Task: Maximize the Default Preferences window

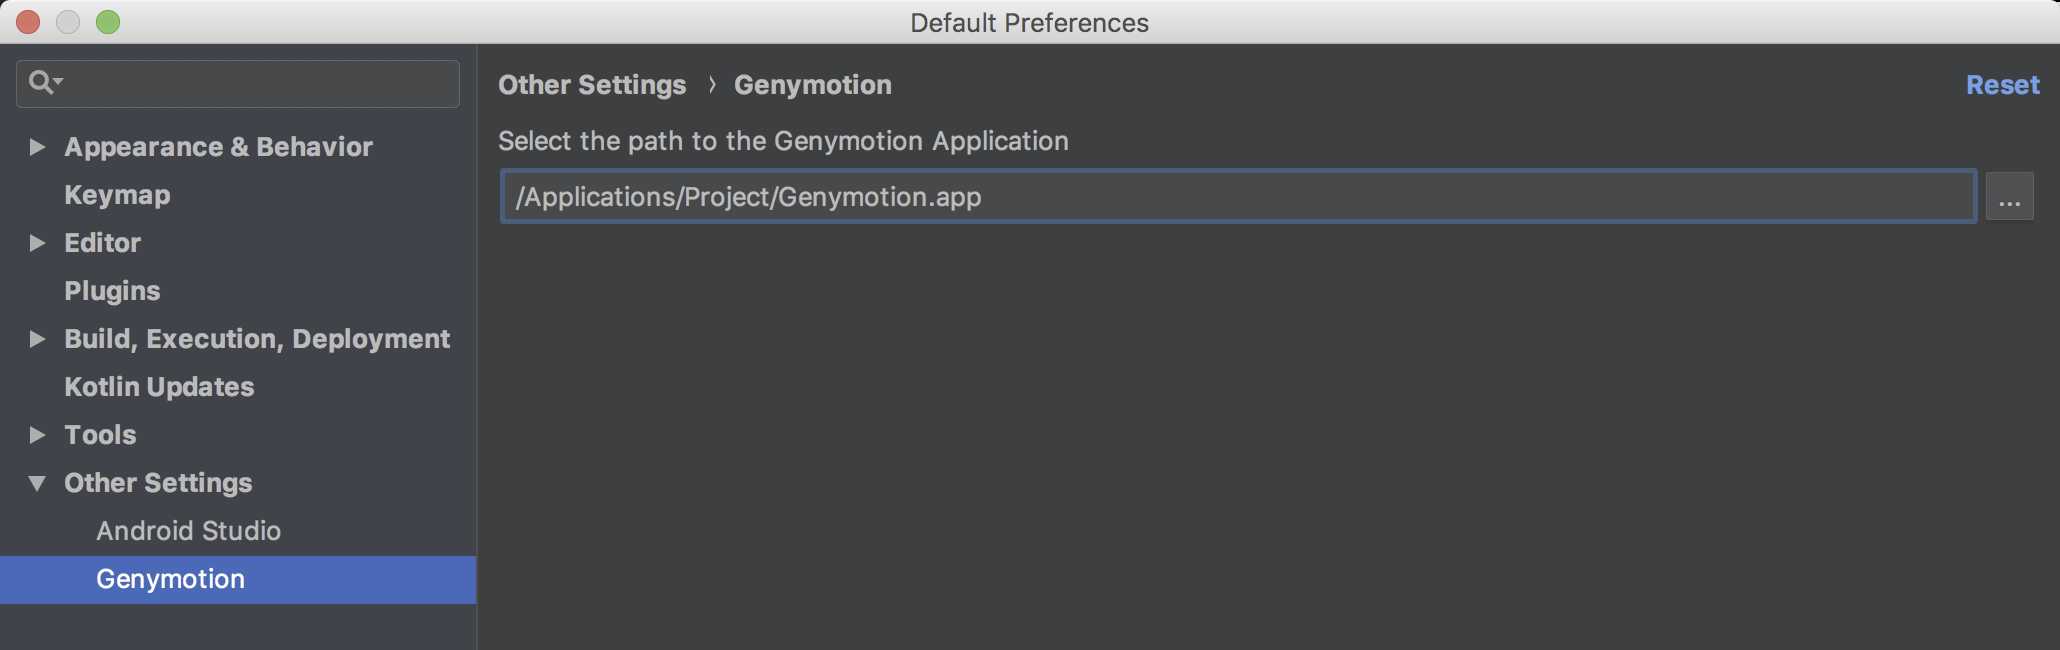Action: coord(108,22)
